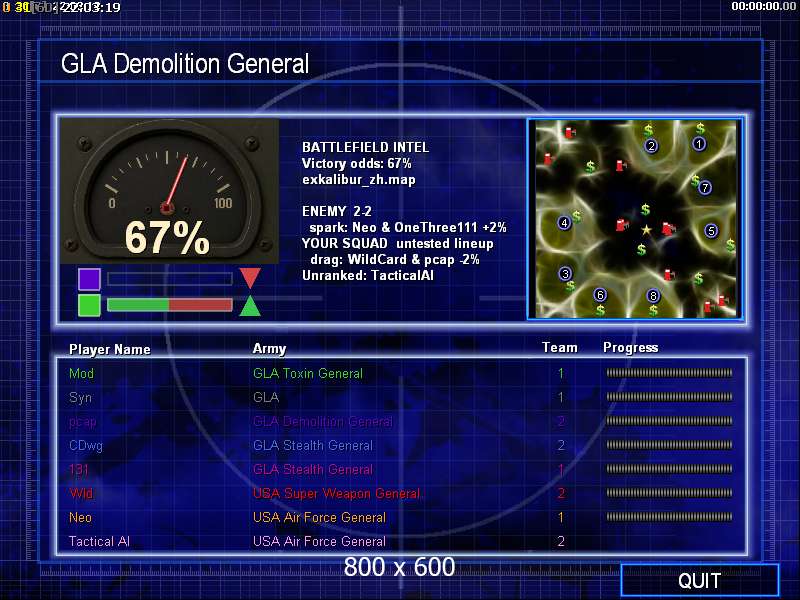The image size is (800, 600).
Task: Select player name Syn
Action: (80, 397)
